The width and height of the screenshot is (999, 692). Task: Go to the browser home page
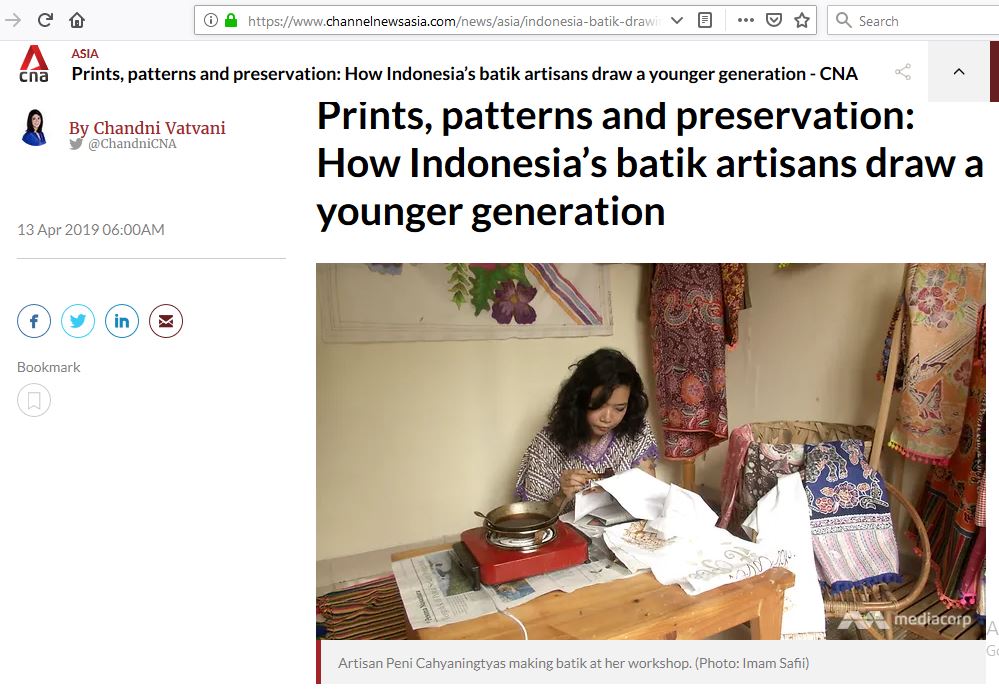point(77,20)
